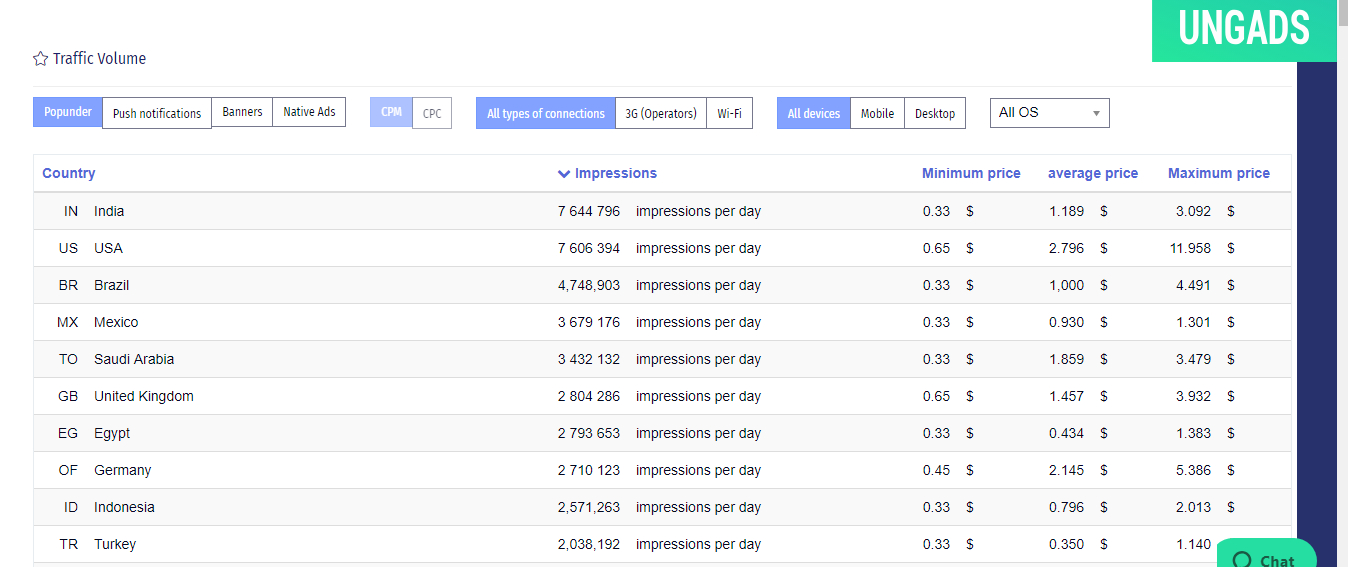Toggle pricing model to CPM
Image resolution: width=1348 pixels, height=567 pixels.
click(x=391, y=112)
